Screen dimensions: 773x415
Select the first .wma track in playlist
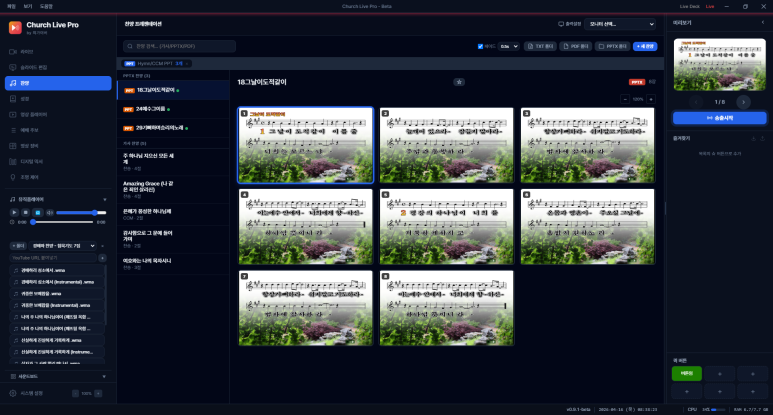pyautogui.click(x=57, y=270)
